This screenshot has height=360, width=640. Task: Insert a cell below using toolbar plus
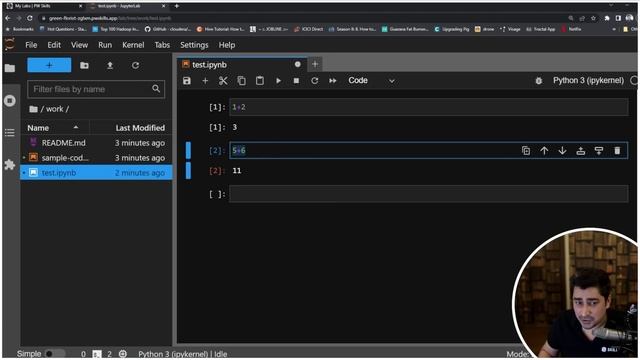pos(205,81)
